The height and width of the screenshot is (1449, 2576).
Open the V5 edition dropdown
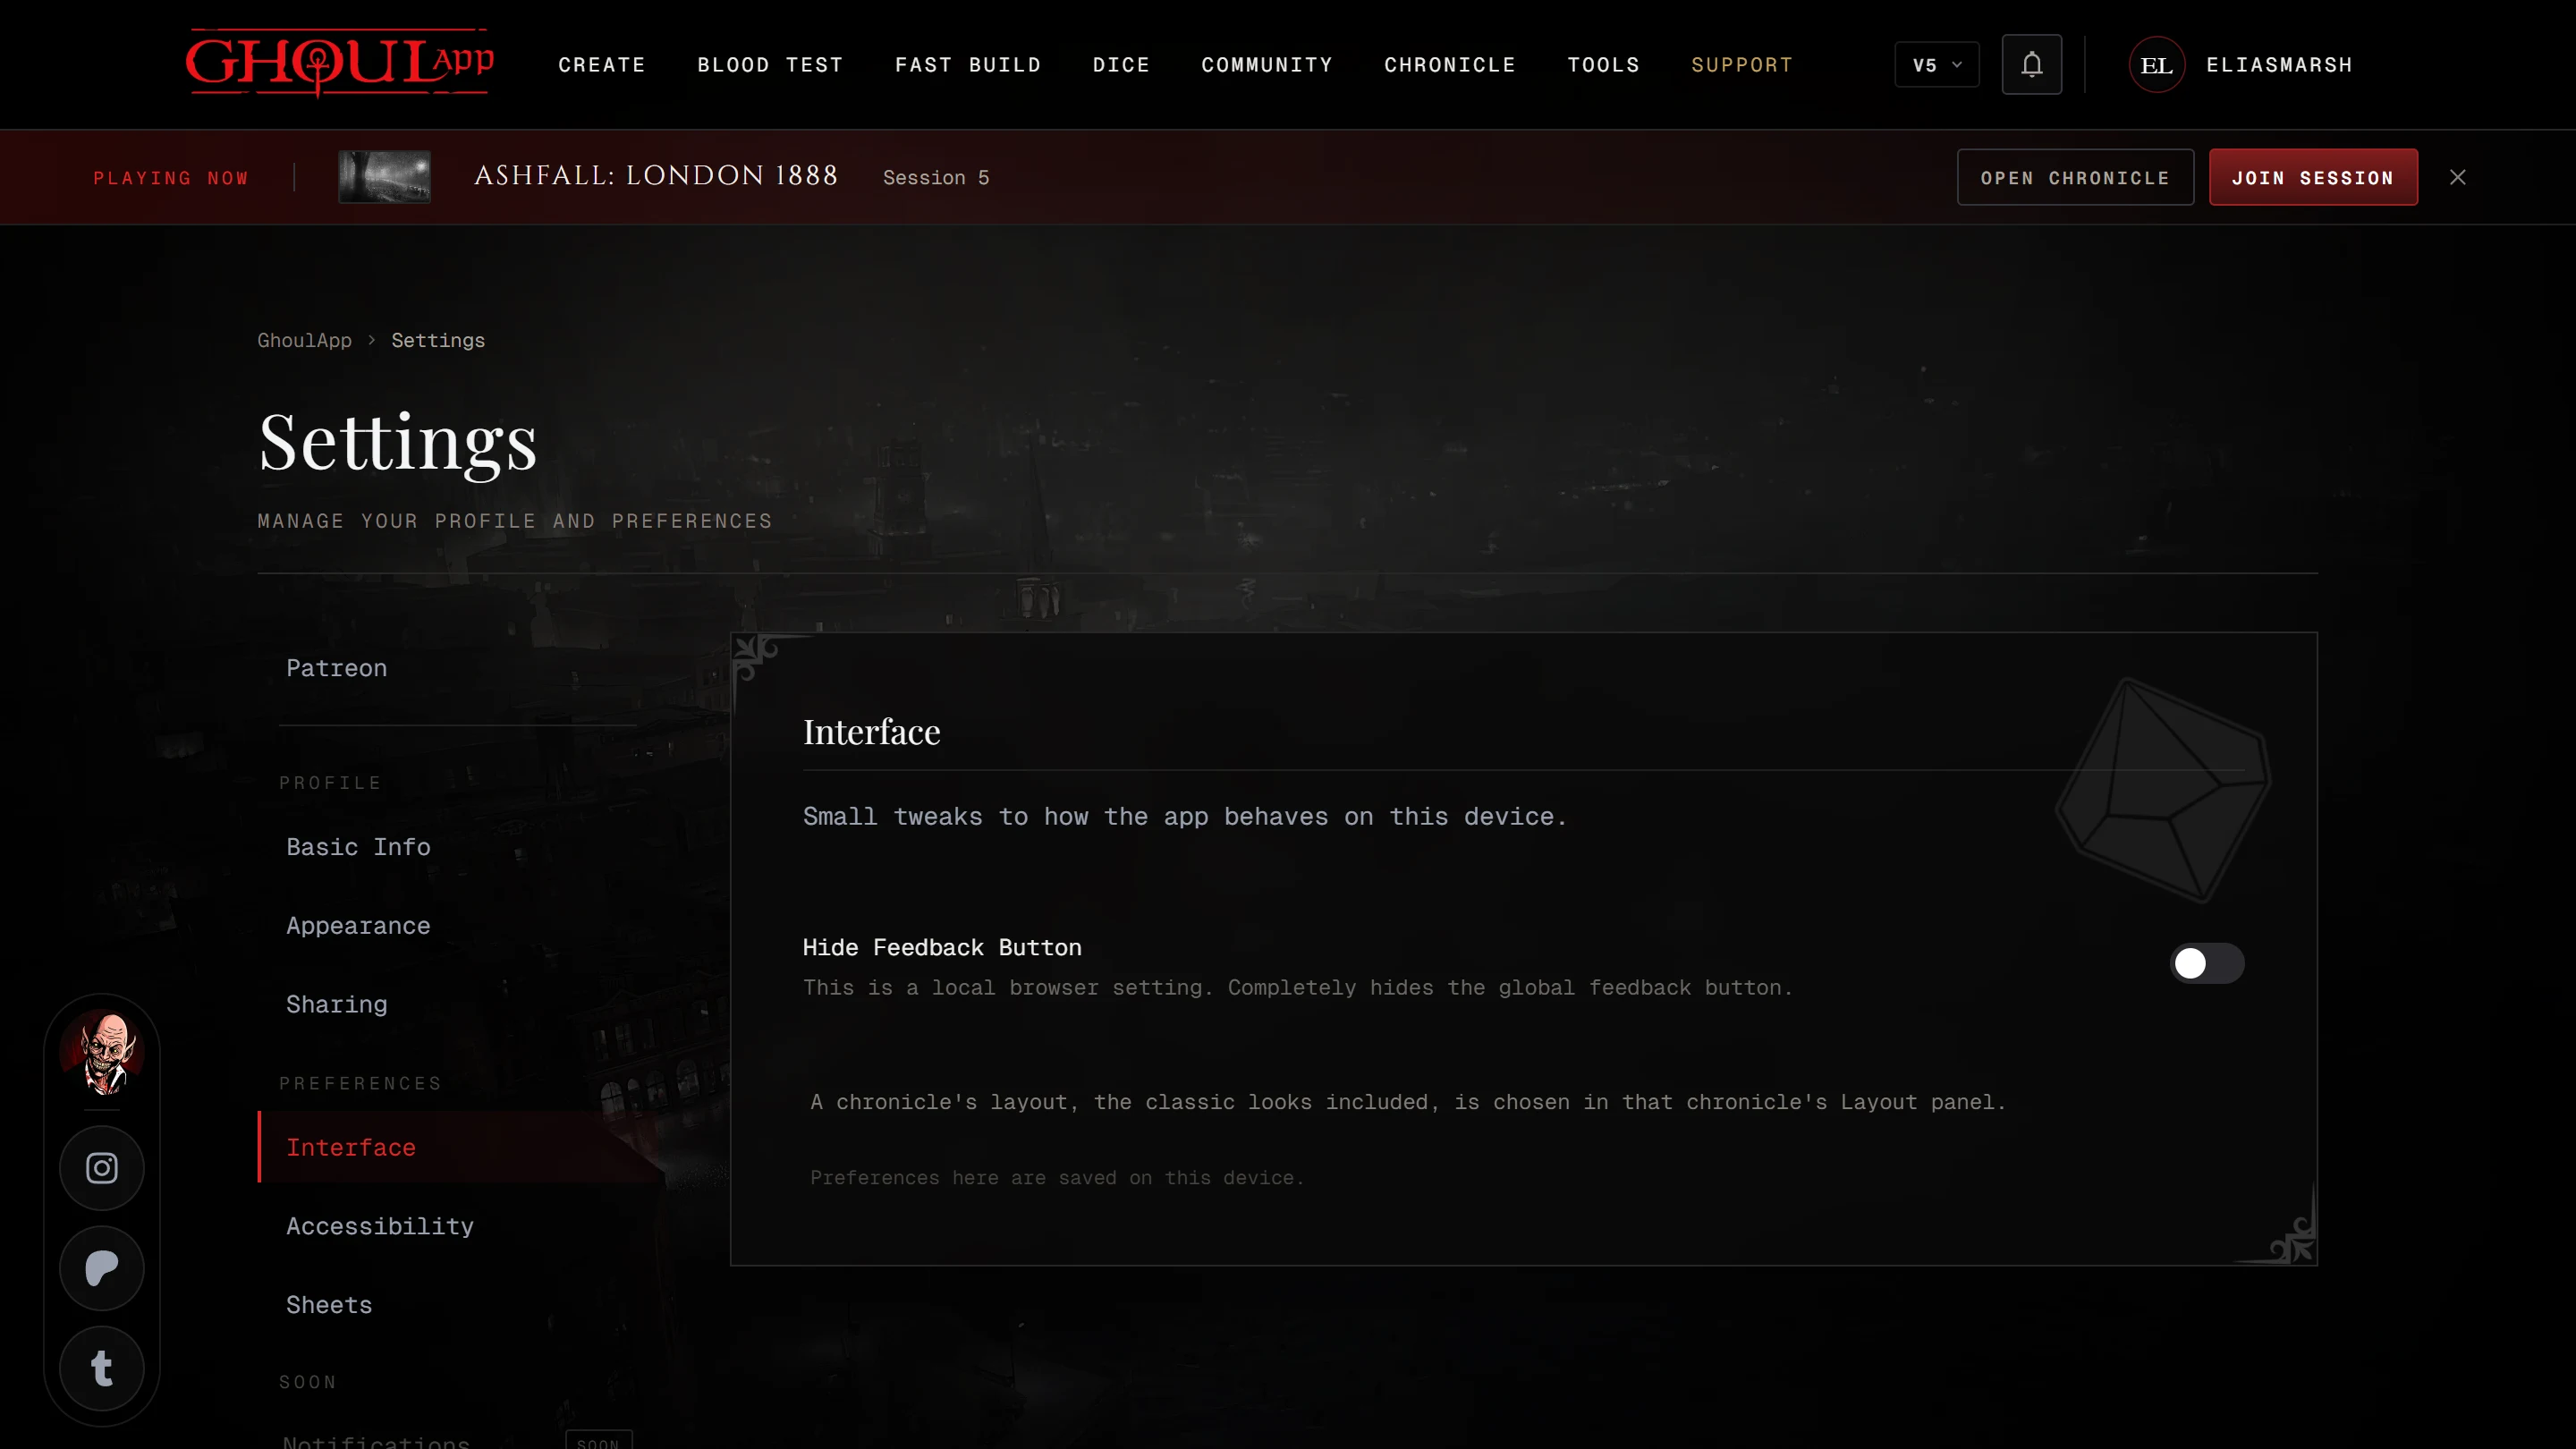click(1936, 65)
